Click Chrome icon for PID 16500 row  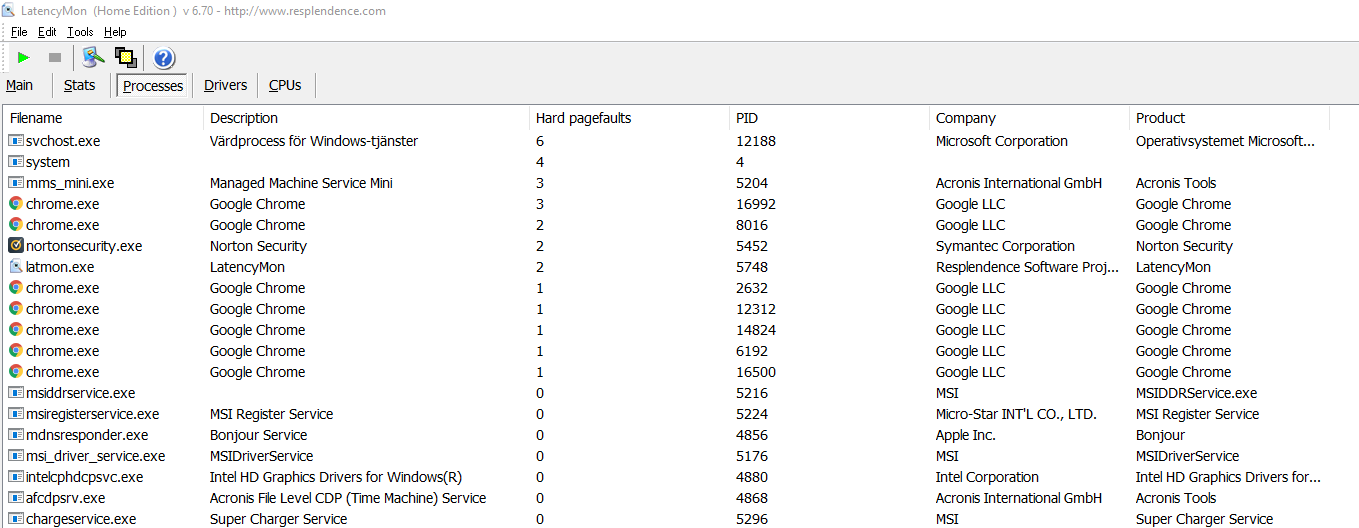pyautogui.click(x=16, y=372)
